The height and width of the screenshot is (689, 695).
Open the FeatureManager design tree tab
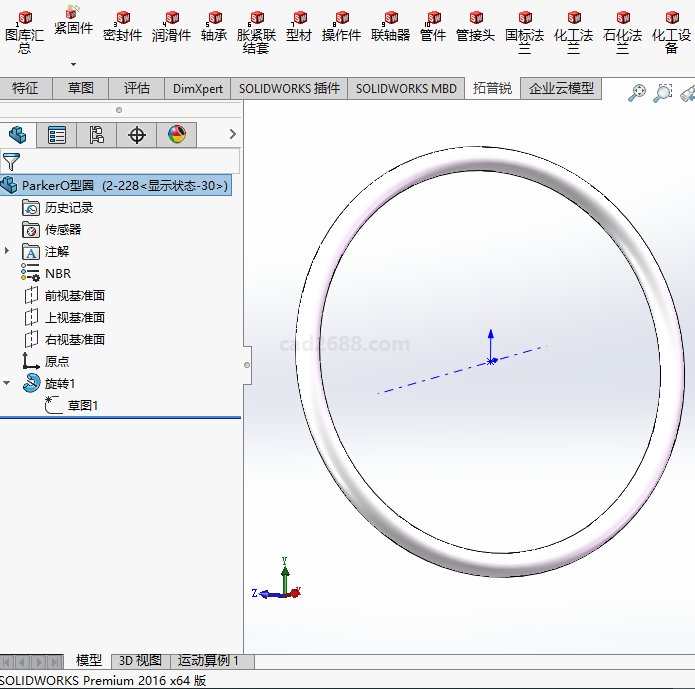(x=17, y=135)
